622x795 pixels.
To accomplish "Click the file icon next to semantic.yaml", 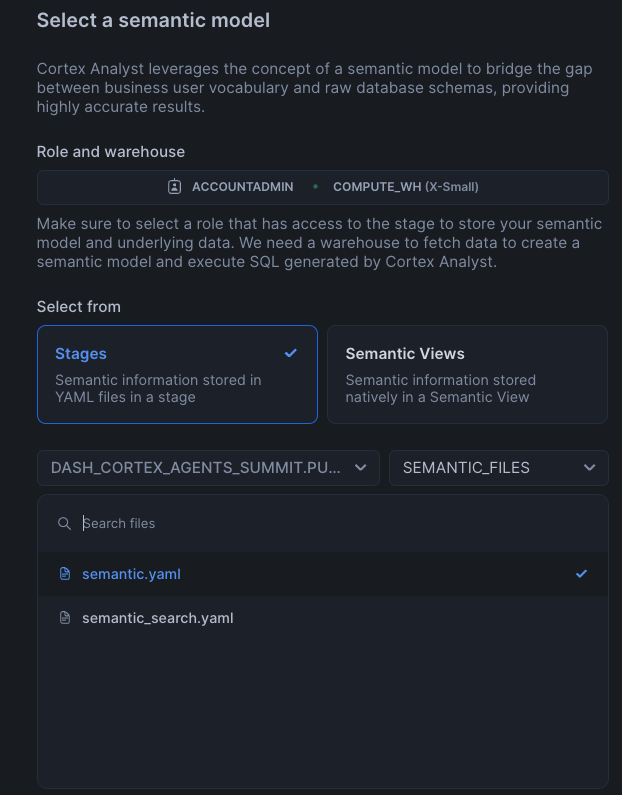I will pyautogui.click(x=65, y=573).
